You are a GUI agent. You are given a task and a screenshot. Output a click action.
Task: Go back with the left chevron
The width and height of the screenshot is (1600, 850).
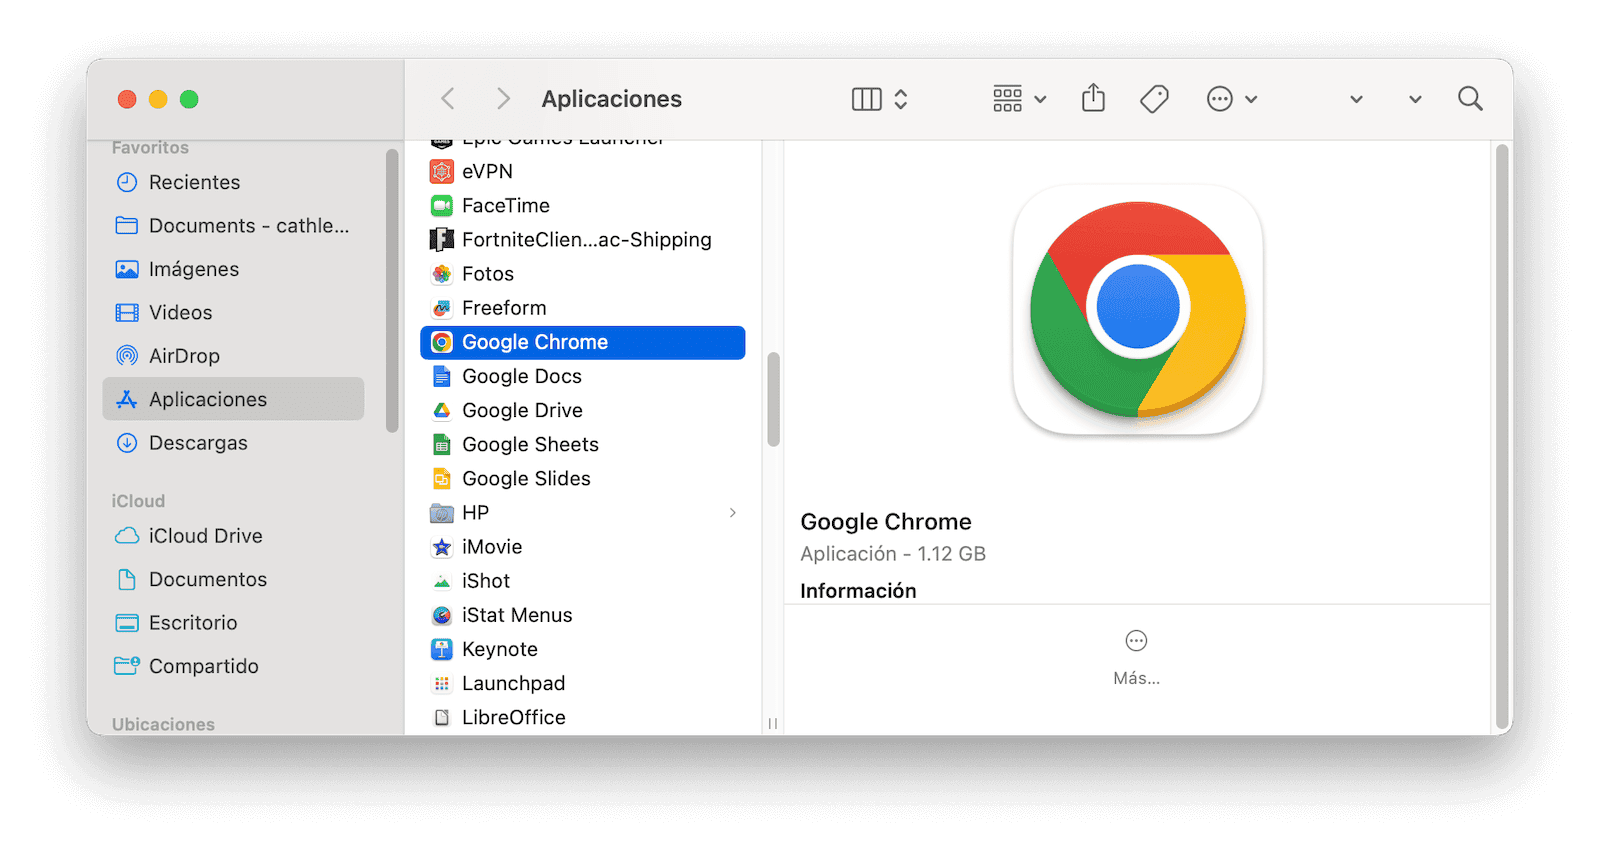pos(448,99)
